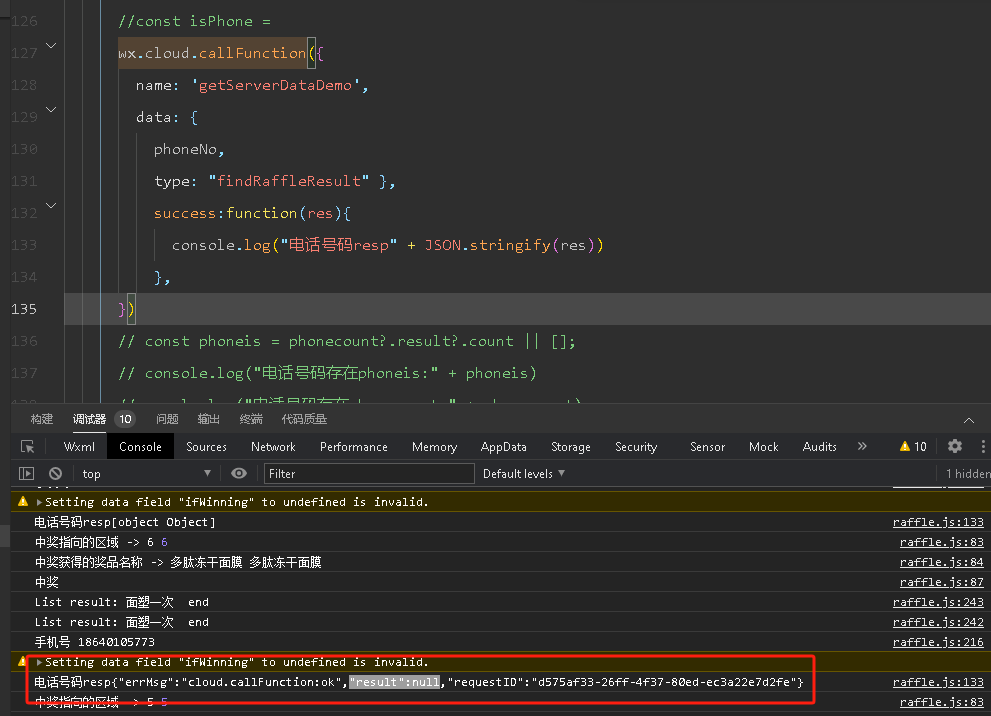The width and height of the screenshot is (991, 716).
Task: Click the highlighted "result":null text
Action: [394, 682]
